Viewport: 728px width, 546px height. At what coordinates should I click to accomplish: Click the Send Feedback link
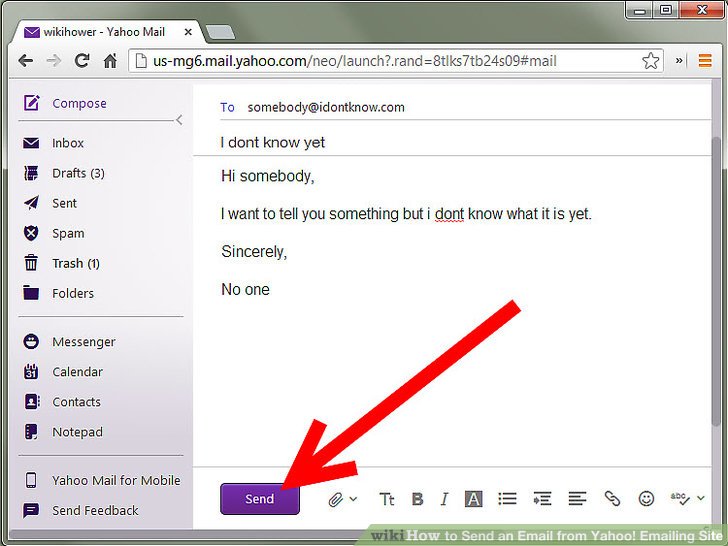click(x=95, y=510)
